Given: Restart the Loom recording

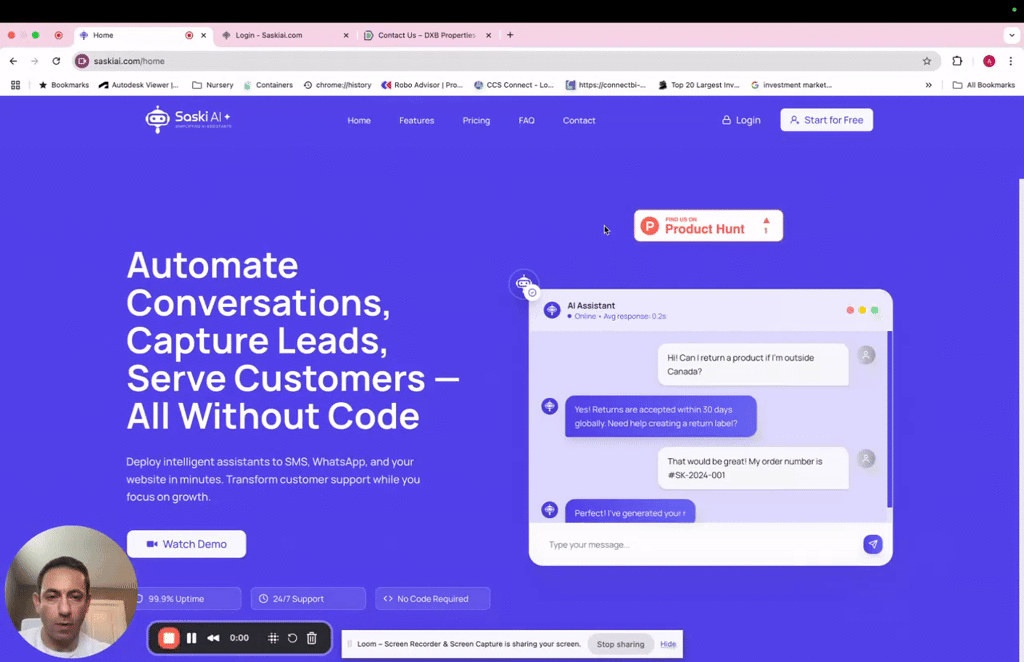Looking at the screenshot, I should pyautogui.click(x=293, y=638).
